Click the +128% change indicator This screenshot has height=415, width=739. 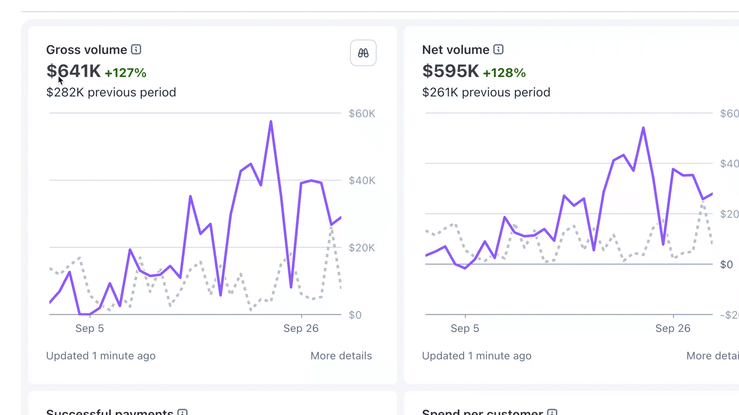(x=504, y=72)
